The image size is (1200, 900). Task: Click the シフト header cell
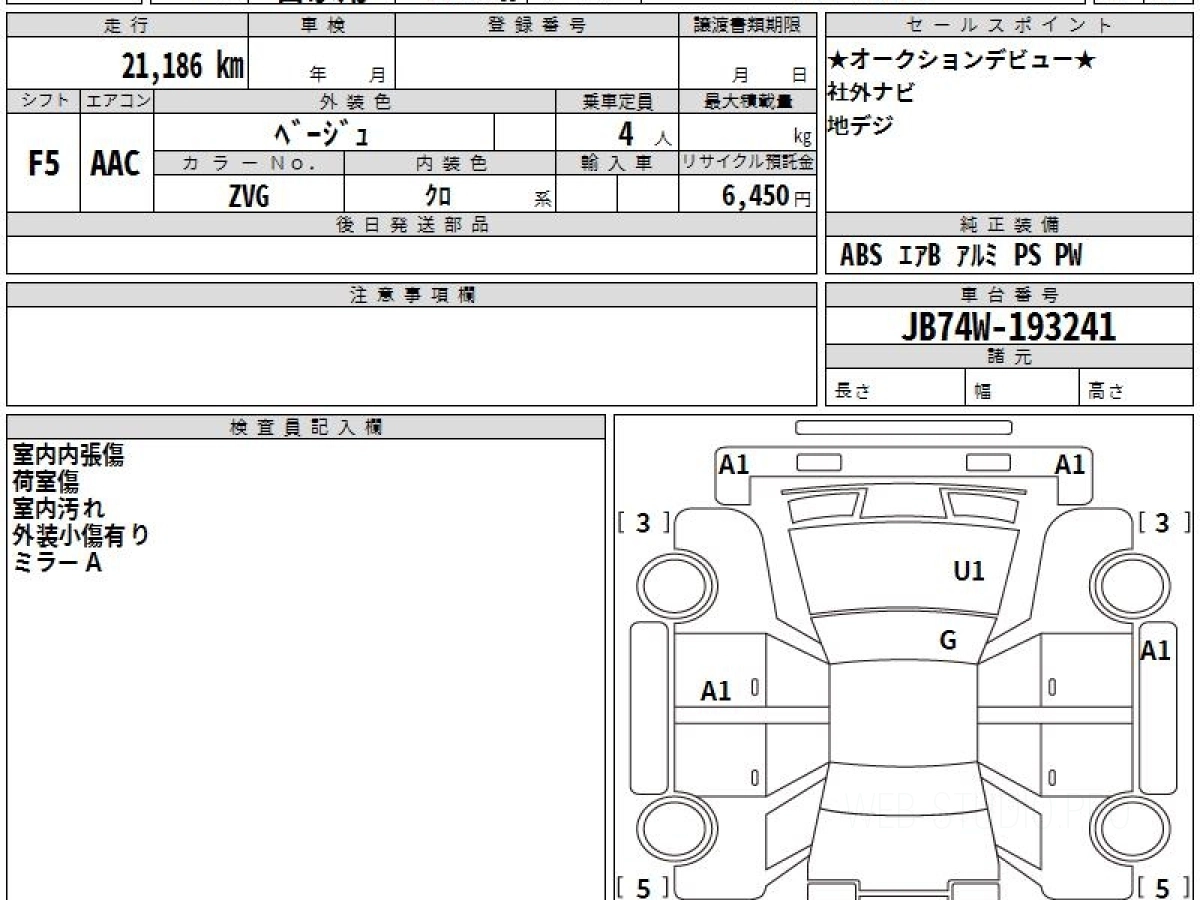tap(43, 101)
